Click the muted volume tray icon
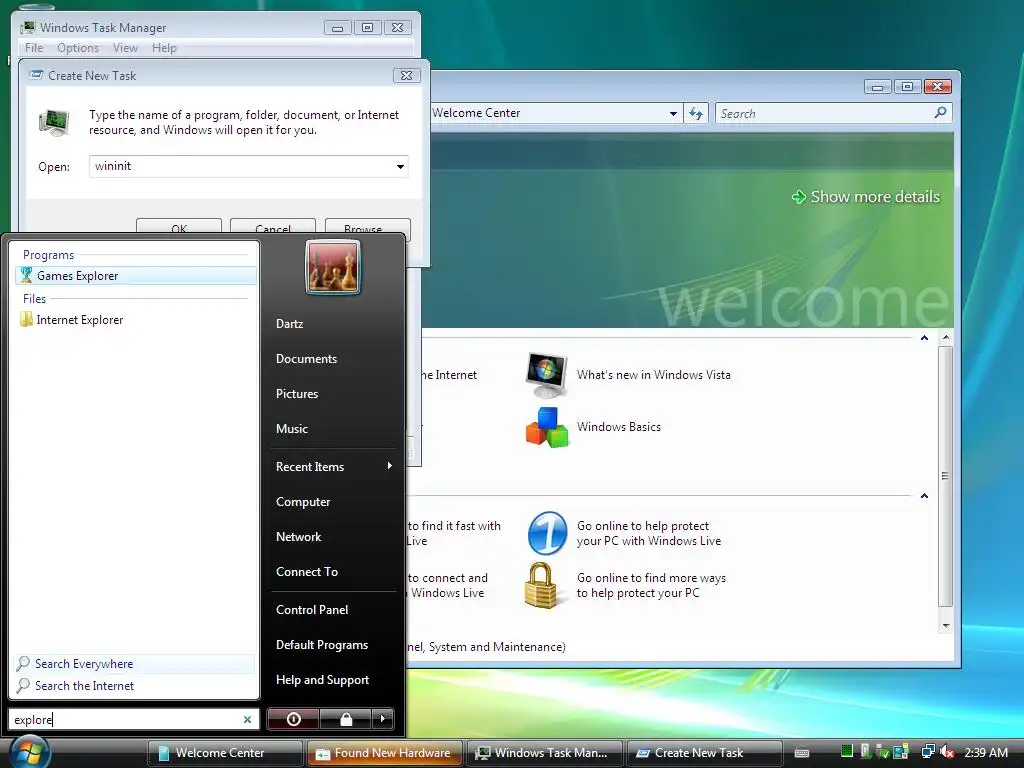This screenshot has height=768, width=1024. point(947,752)
